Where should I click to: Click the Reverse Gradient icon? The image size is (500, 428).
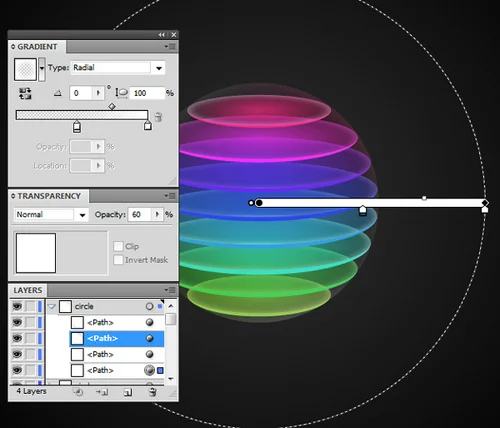pyautogui.click(x=25, y=93)
